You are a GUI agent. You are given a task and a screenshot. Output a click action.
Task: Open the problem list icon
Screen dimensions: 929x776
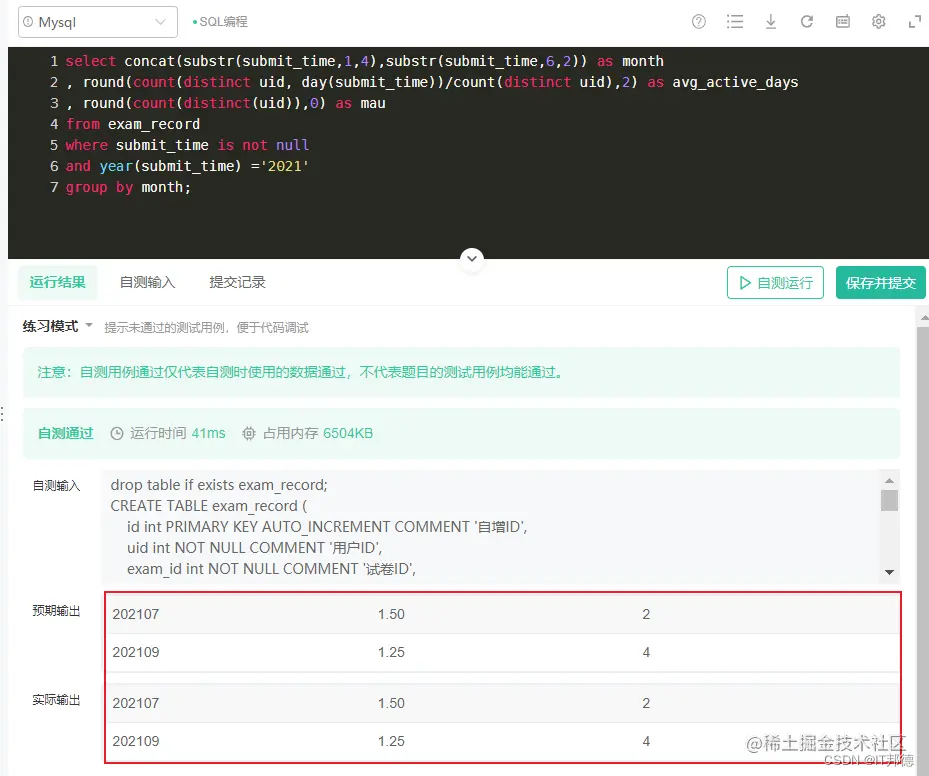(x=735, y=22)
